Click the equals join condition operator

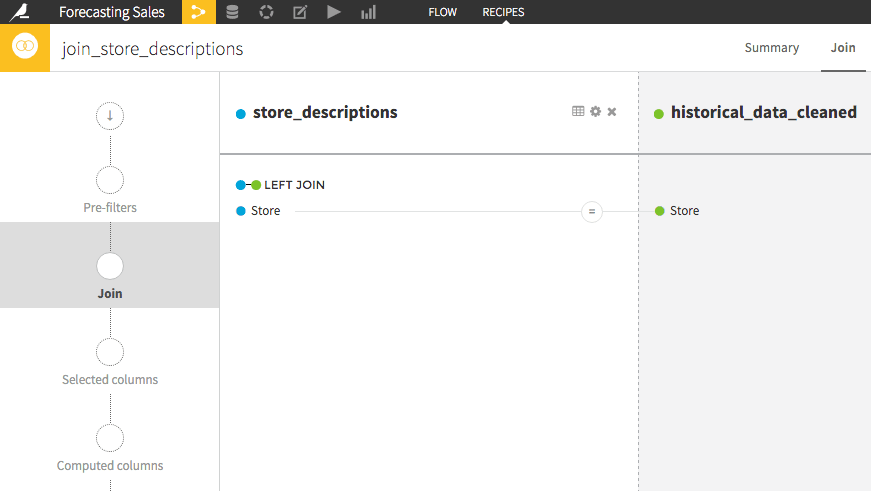(x=592, y=212)
